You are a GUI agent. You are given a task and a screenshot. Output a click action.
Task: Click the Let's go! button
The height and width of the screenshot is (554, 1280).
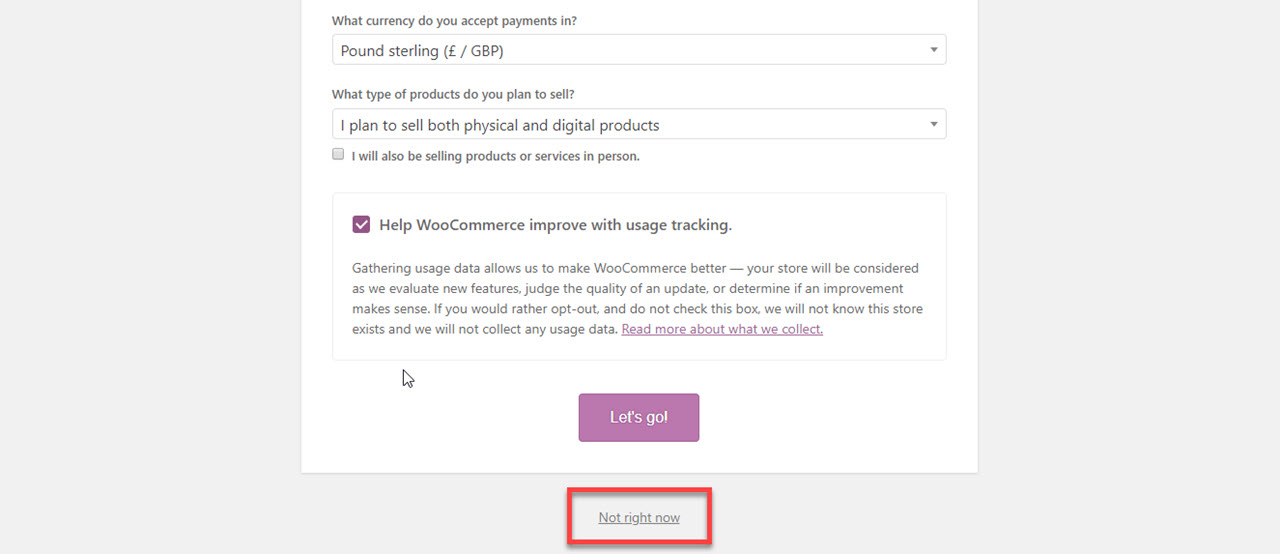tap(639, 417)
